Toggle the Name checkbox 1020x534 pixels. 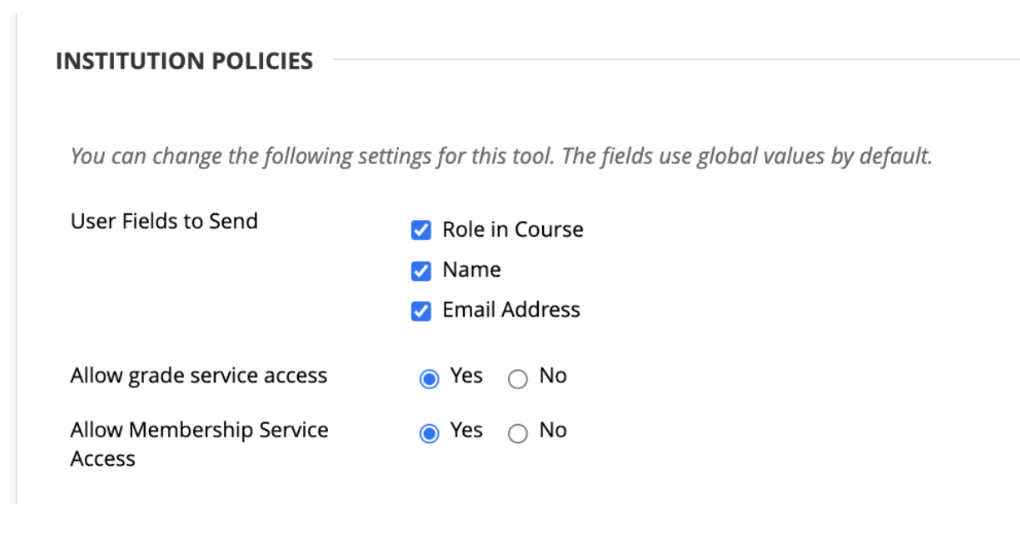(x=421, y=271)
